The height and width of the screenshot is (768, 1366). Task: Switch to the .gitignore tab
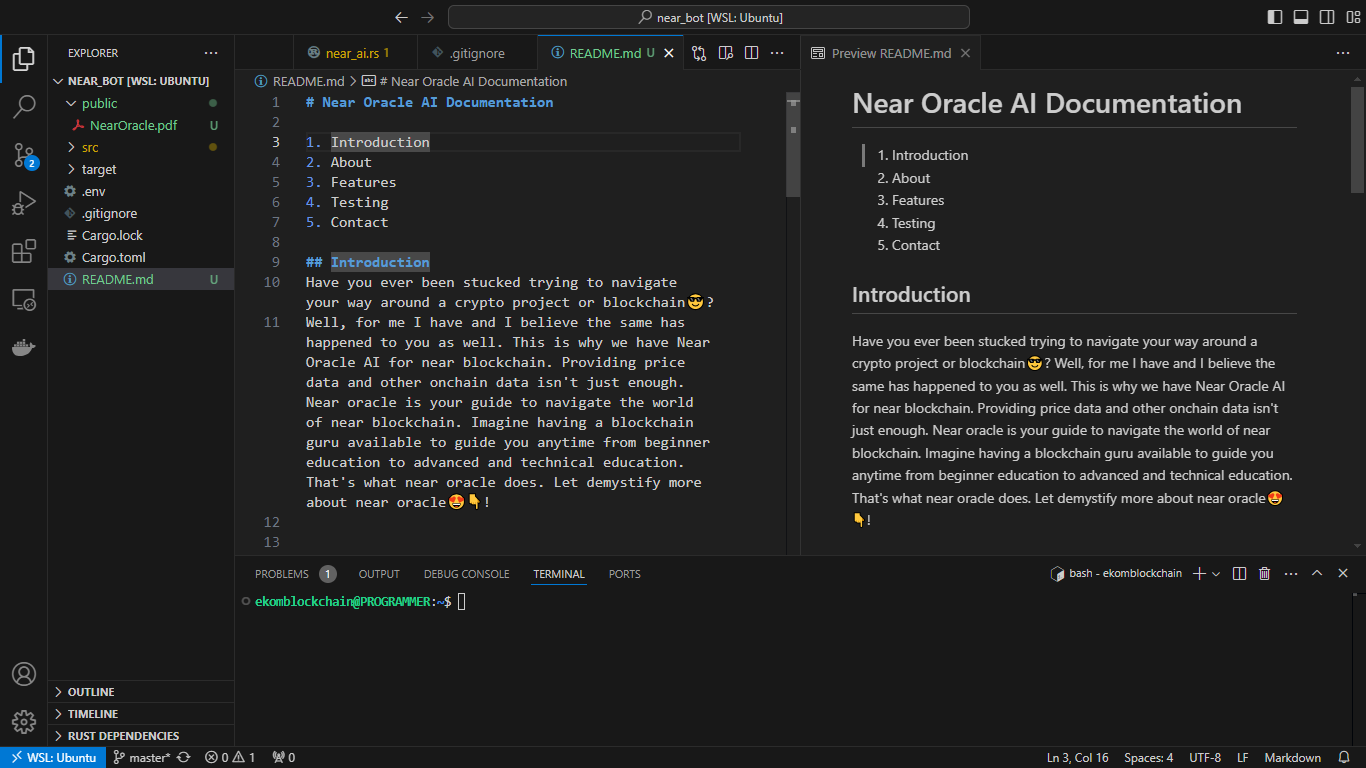click(477, 53)
